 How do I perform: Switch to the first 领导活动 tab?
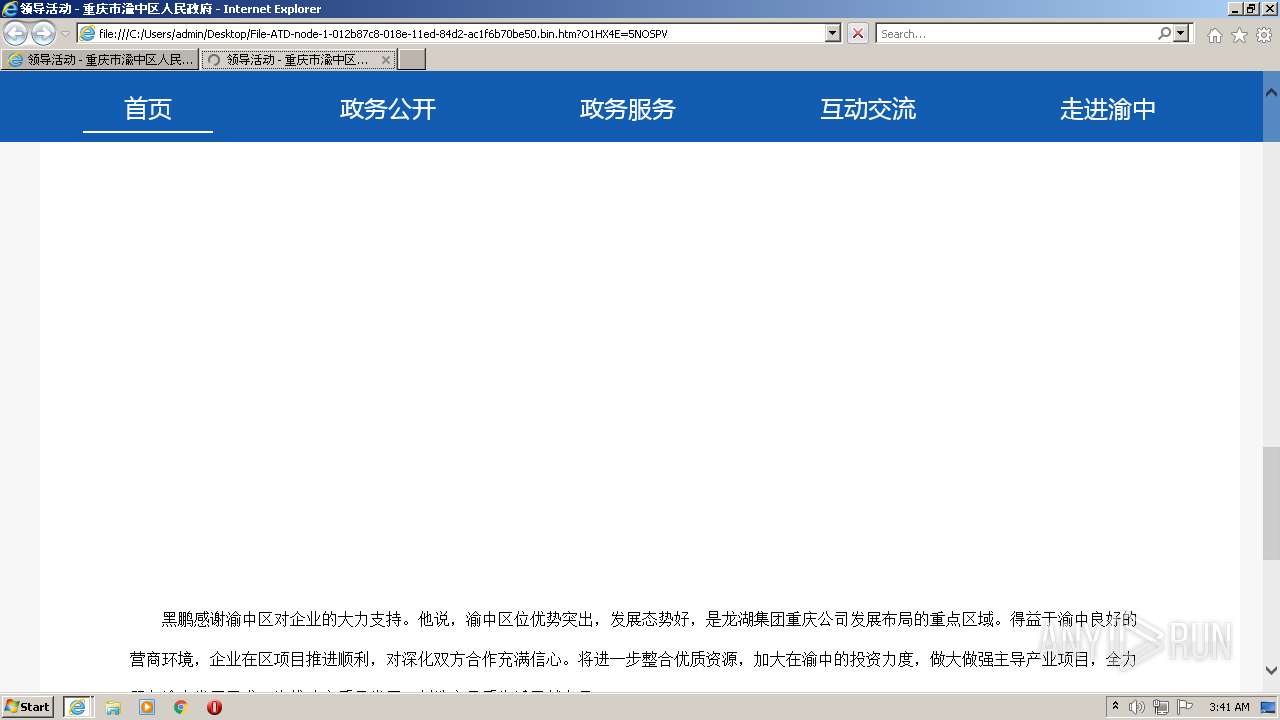tap(100, 60)
